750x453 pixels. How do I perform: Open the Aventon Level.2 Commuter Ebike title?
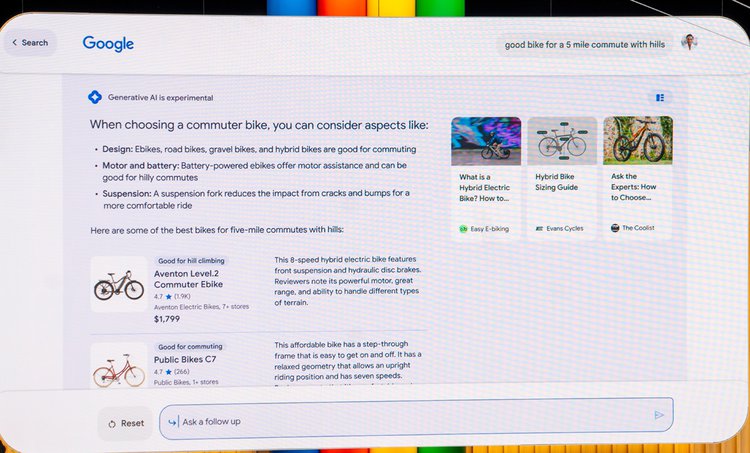click(188, 278)
